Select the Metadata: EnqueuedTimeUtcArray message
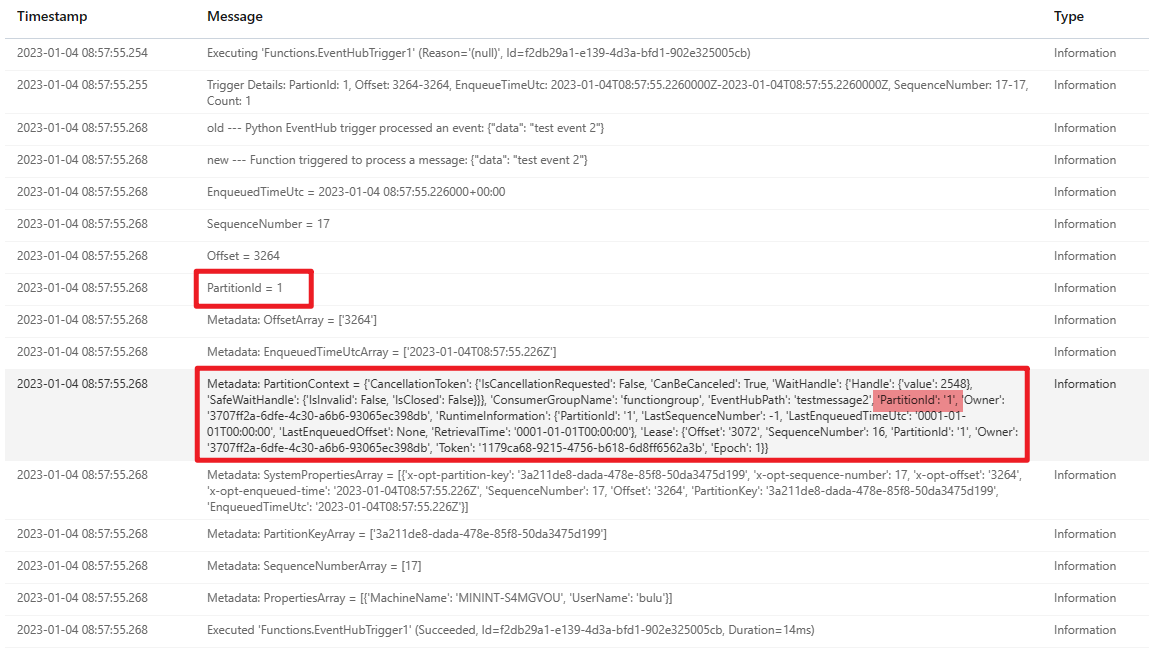This screenshot has height=666, width=1149. pos(381,352)
